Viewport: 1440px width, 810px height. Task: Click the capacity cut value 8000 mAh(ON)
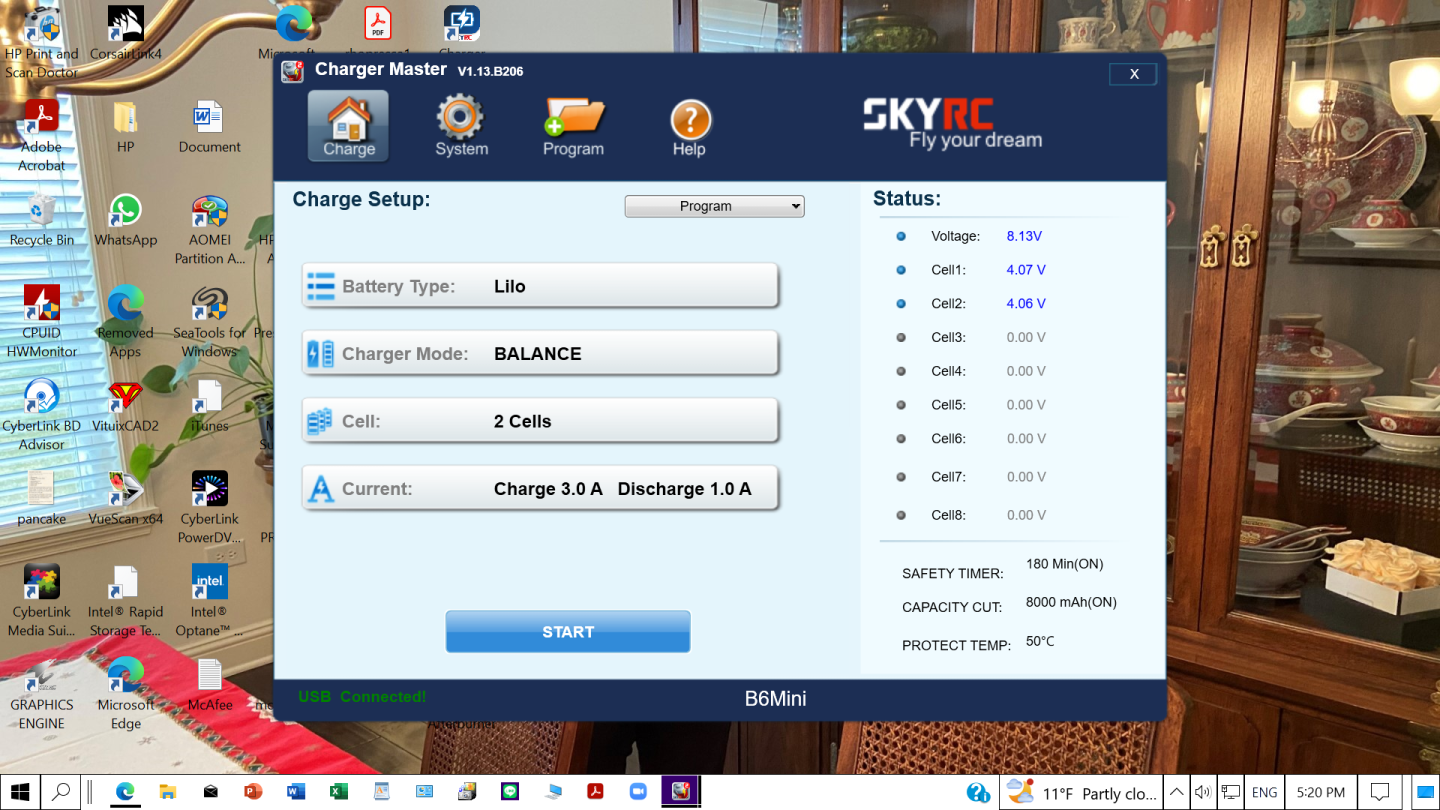pyautogui.click(x=1071, y=602)
